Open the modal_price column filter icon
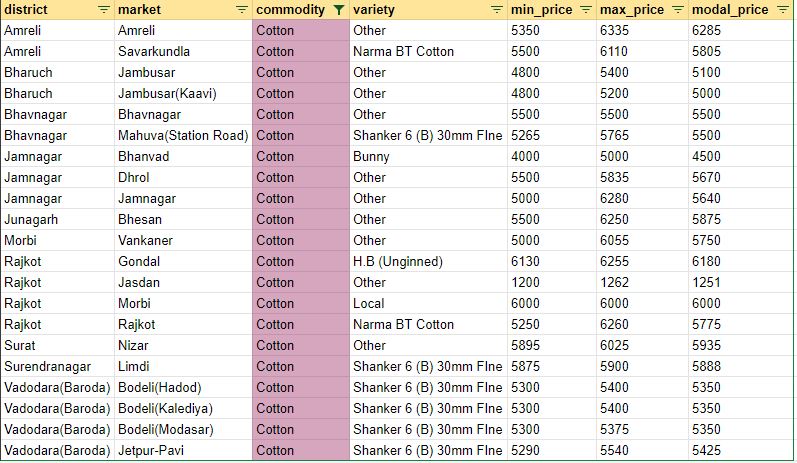Viewport: 797px width, 463px height. tap(783, 10)
